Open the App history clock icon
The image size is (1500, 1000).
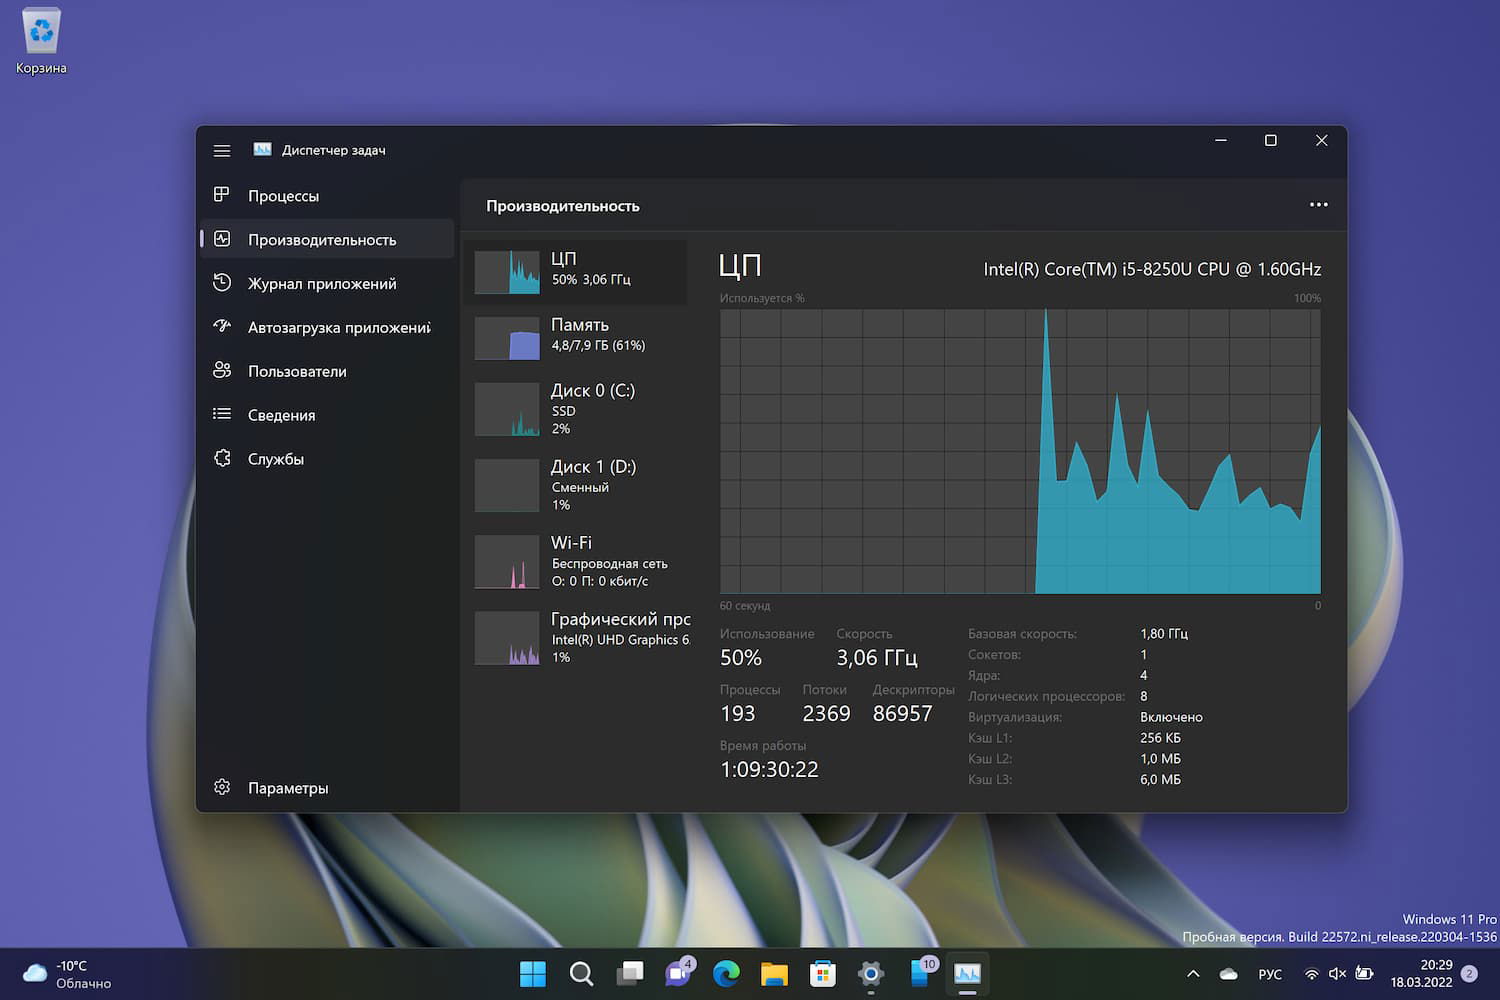point(222,283)
